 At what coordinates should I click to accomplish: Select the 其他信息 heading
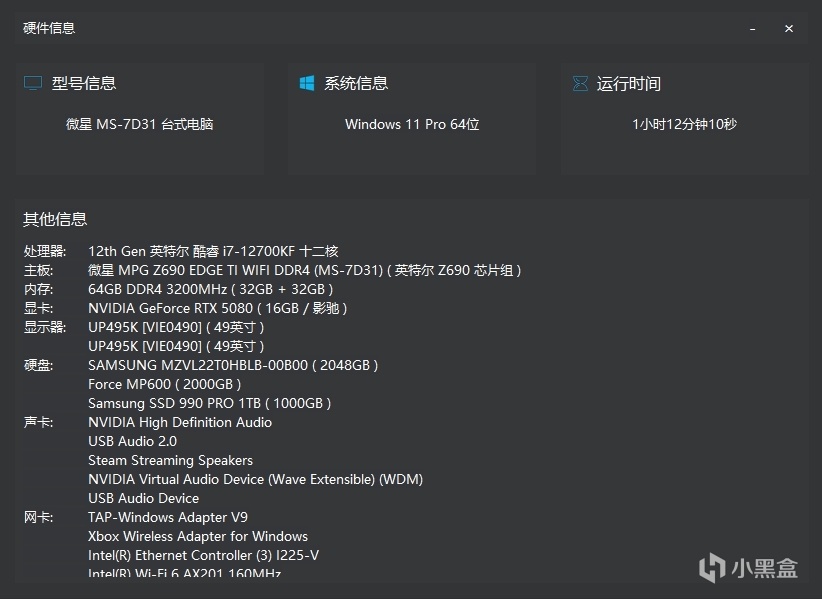coord(55,219)
